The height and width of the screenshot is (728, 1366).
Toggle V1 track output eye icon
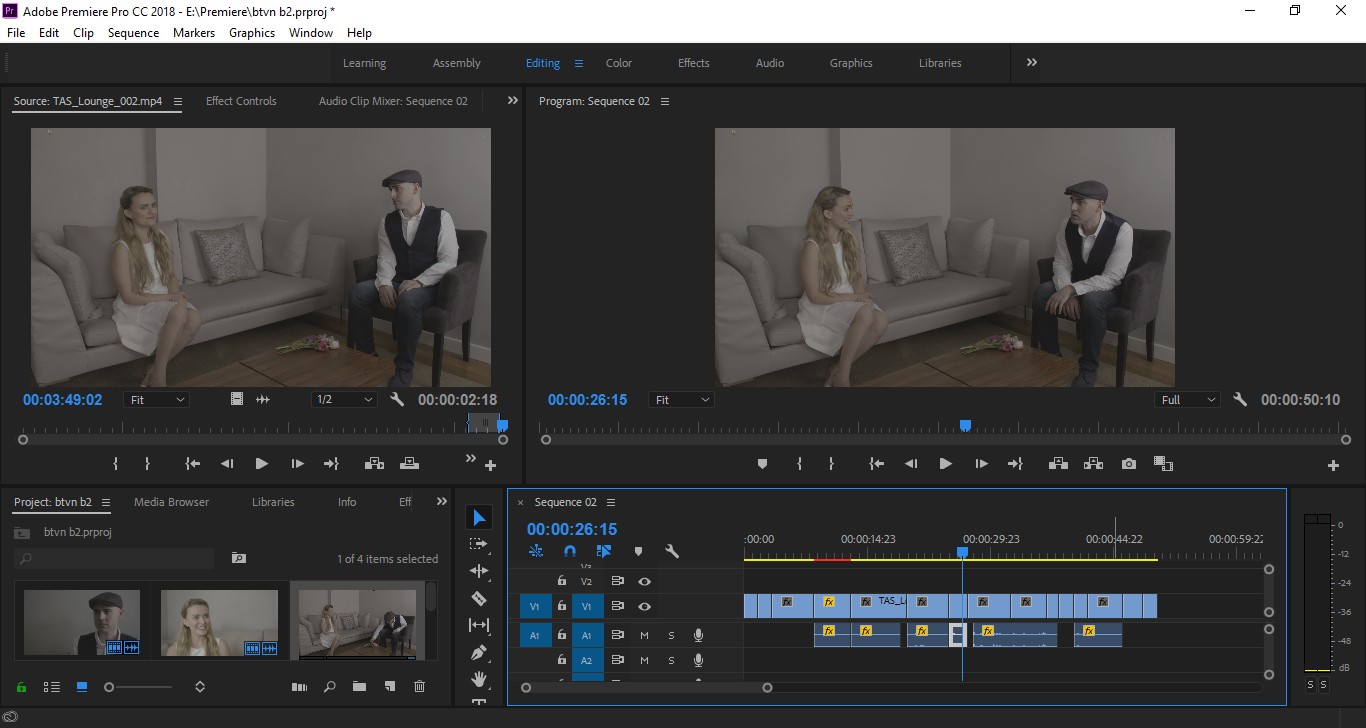tap(645, 606)
